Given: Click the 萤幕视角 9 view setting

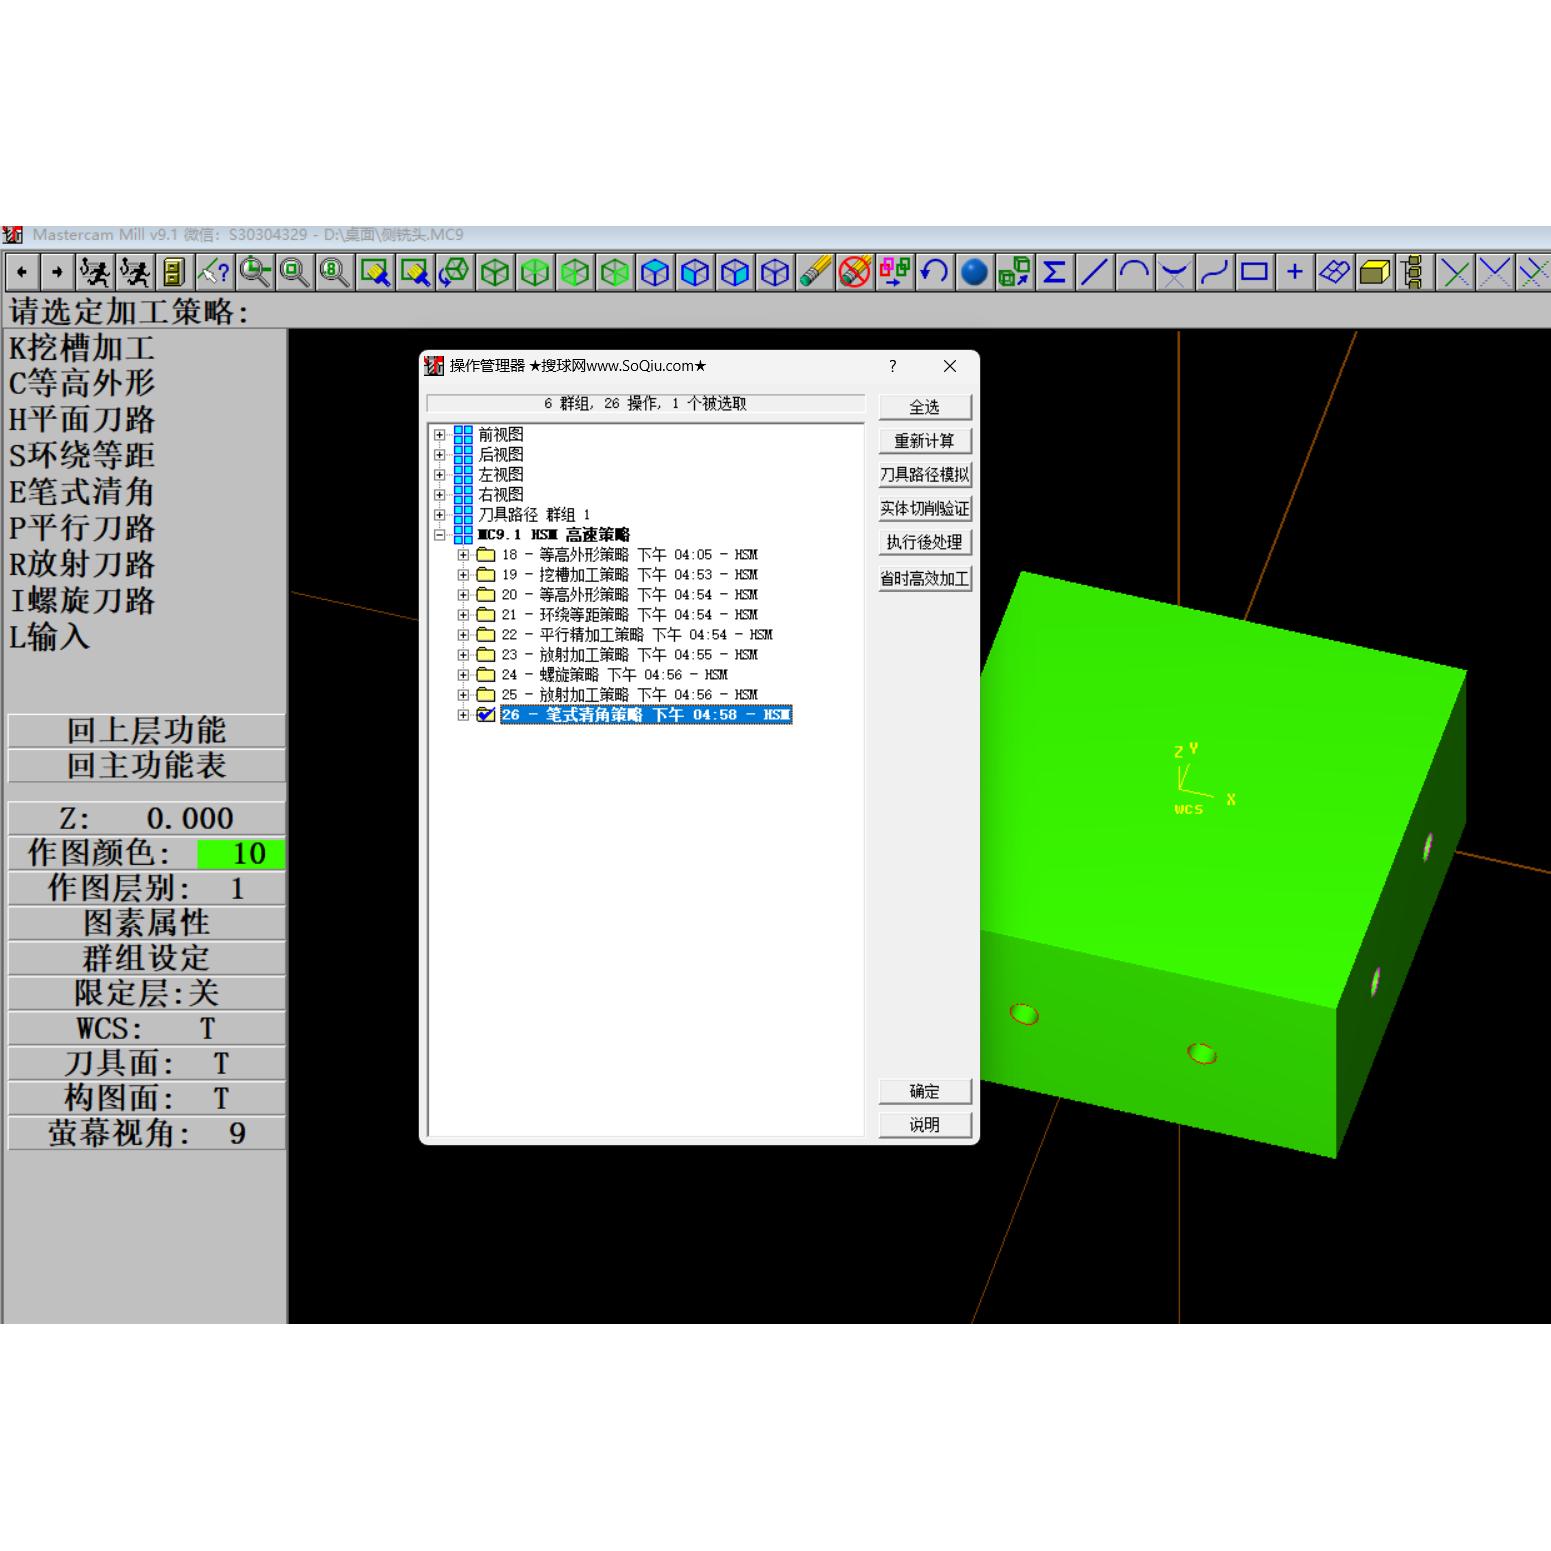Looking at the screenshot, I should 146,1133.
